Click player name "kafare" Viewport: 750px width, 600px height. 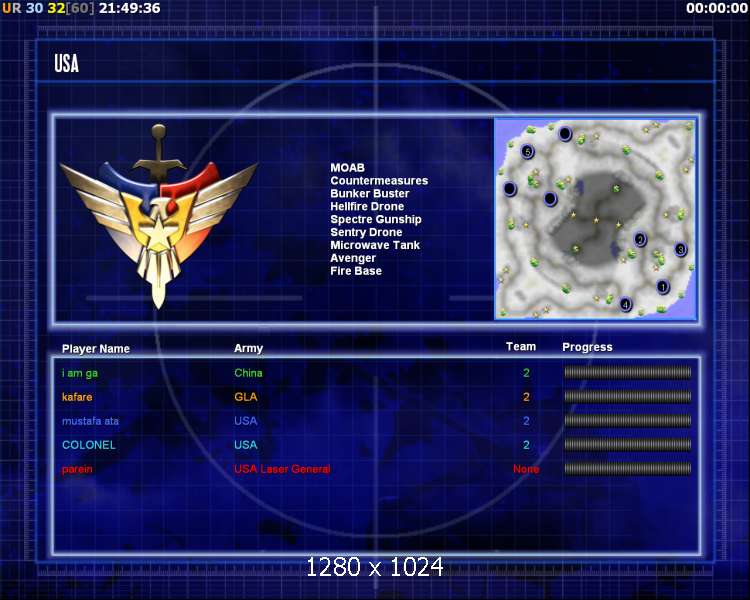pos(77,397)
